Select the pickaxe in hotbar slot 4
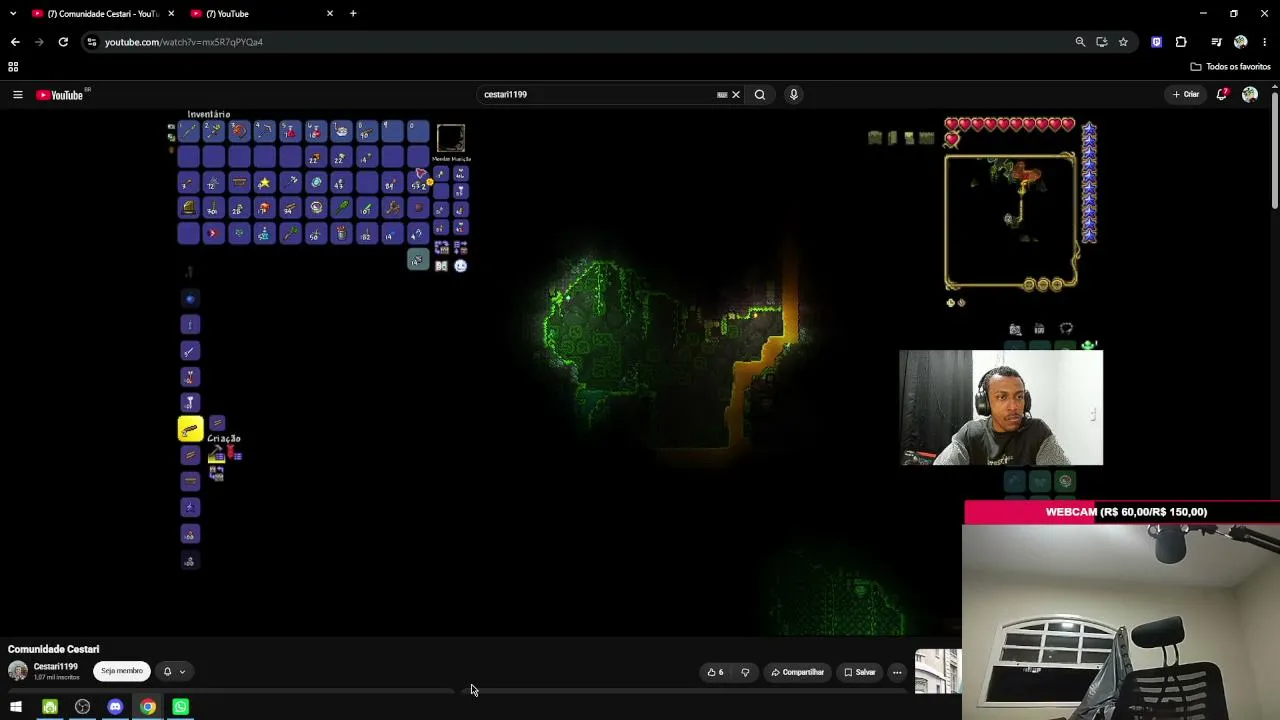1280x720 pixels. click(x=264, y=131)
